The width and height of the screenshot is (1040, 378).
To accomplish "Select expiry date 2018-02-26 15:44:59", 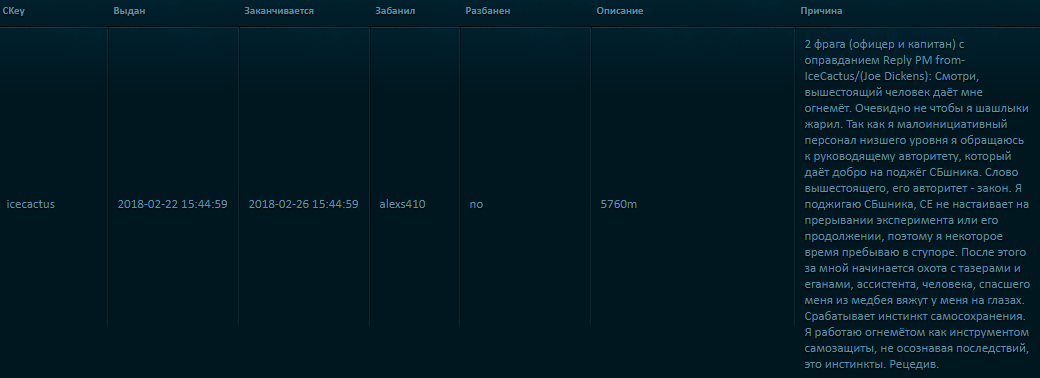I will tap(304, 204).
